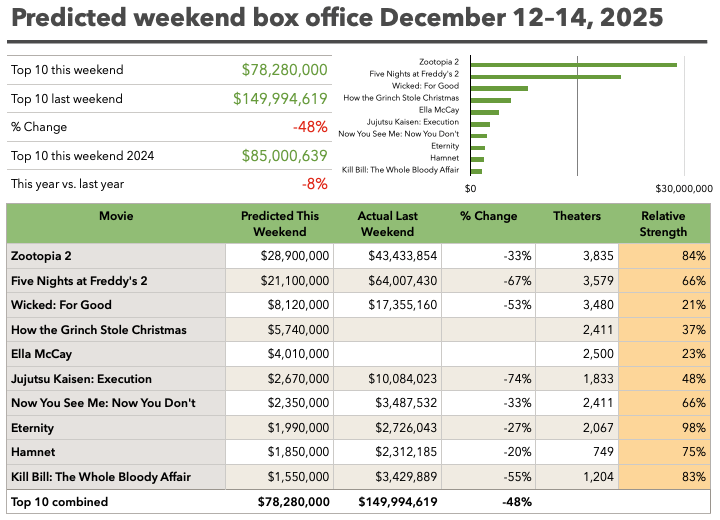
Task: Click the -8% this year vs. last year value
Action: pyautogui.click(x=315, y=184)
